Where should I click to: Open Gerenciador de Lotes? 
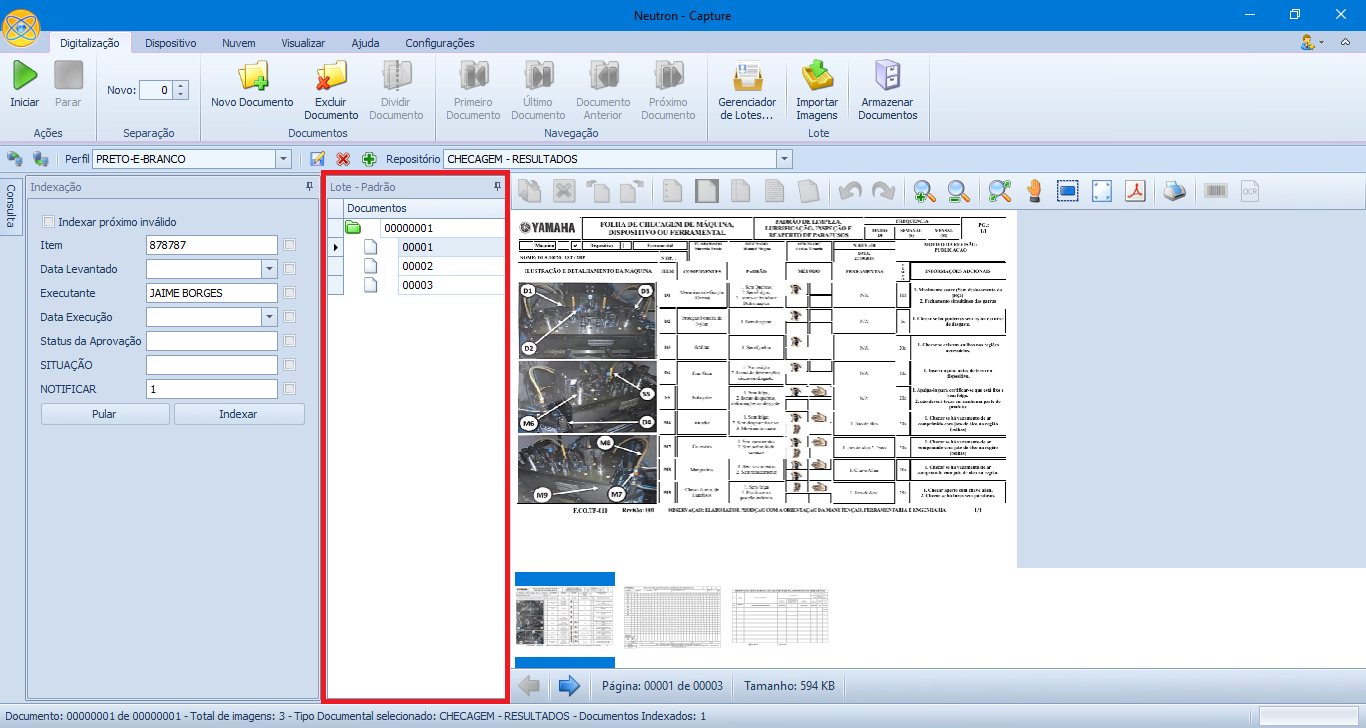747,78
